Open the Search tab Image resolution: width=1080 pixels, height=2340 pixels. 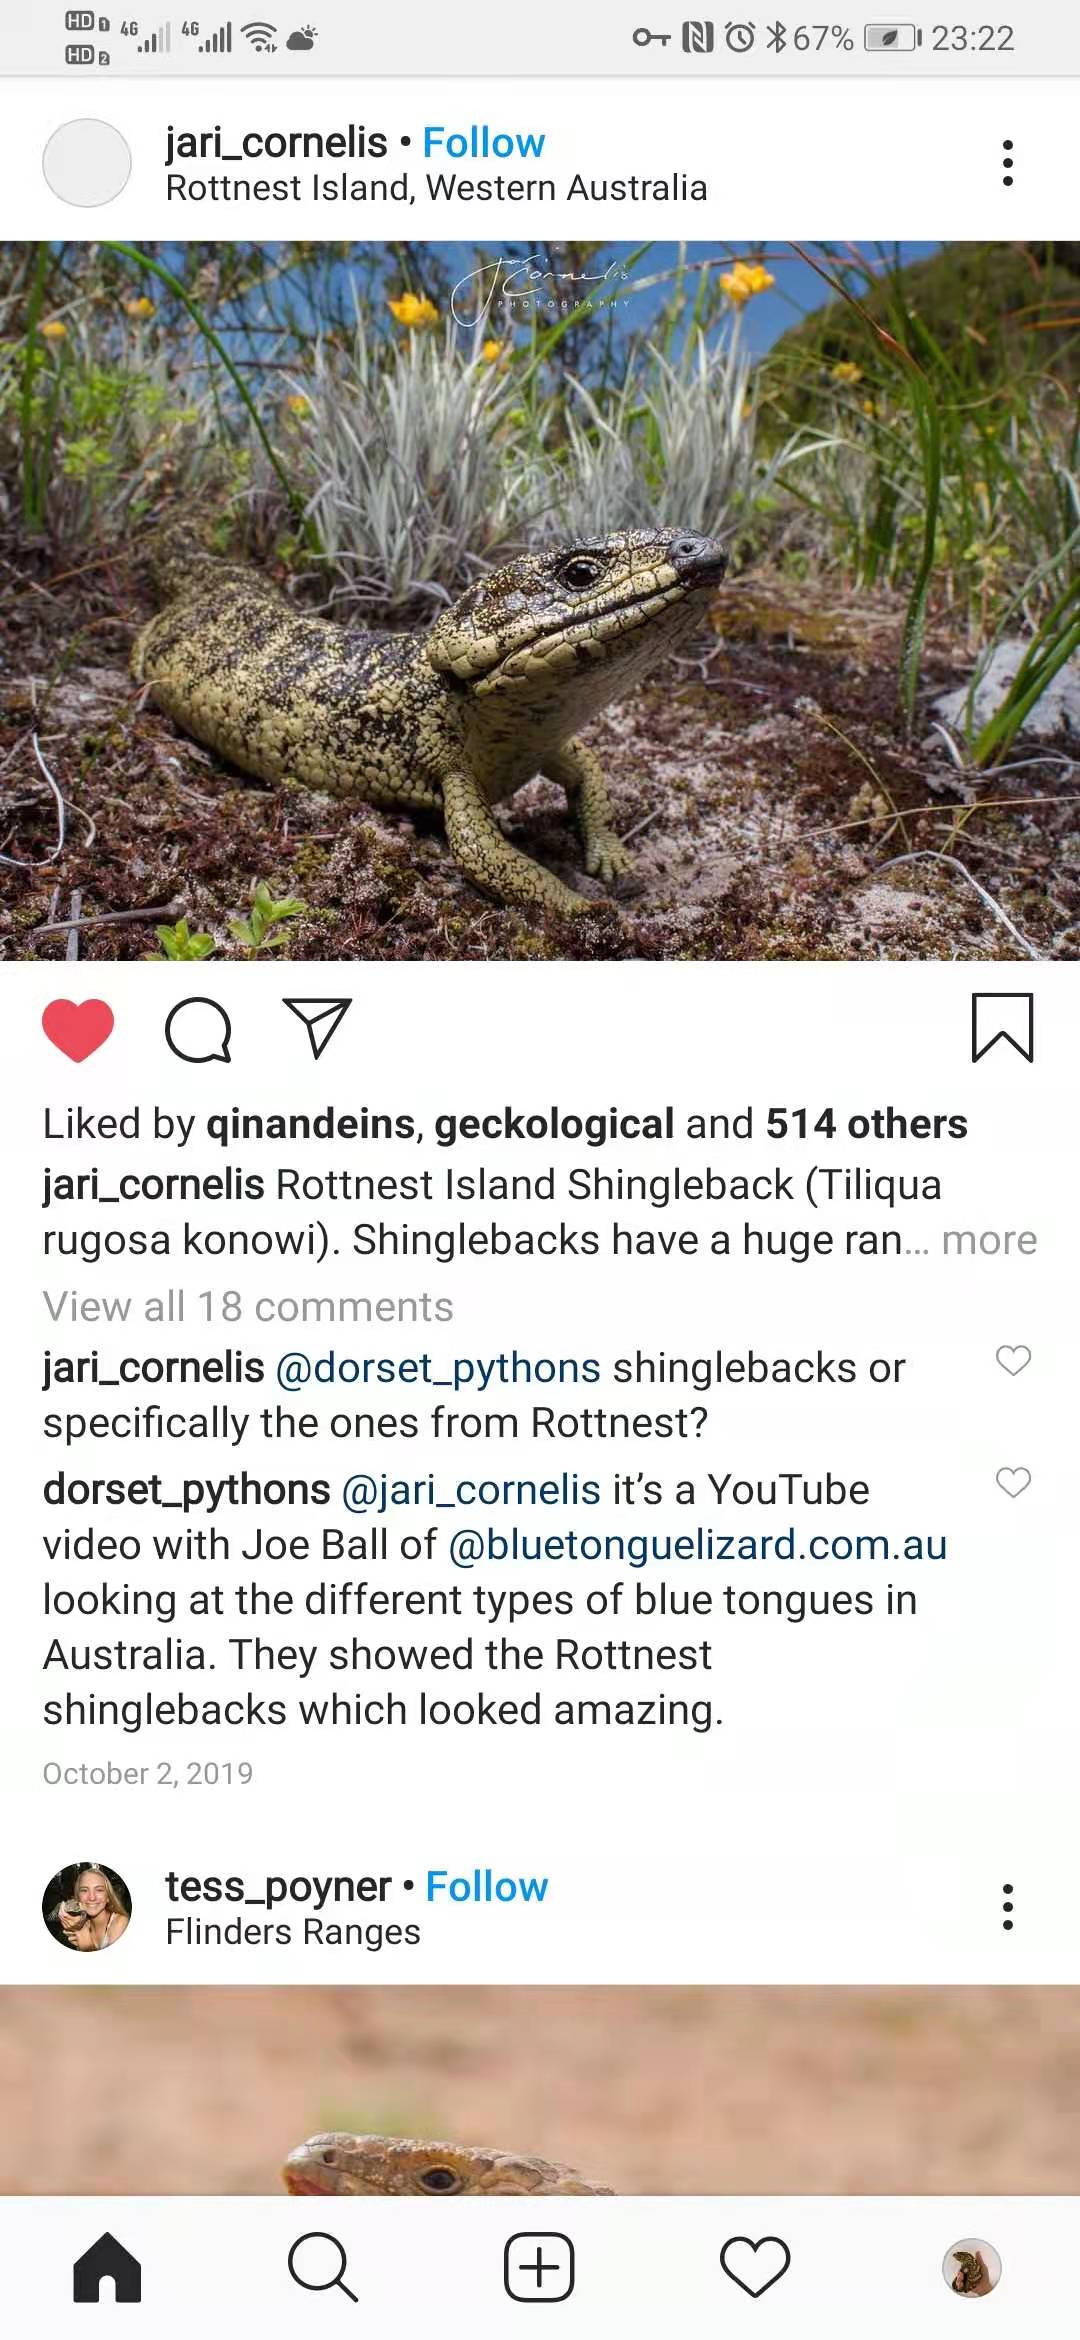pyautogui.click(x=322, y=2267)
